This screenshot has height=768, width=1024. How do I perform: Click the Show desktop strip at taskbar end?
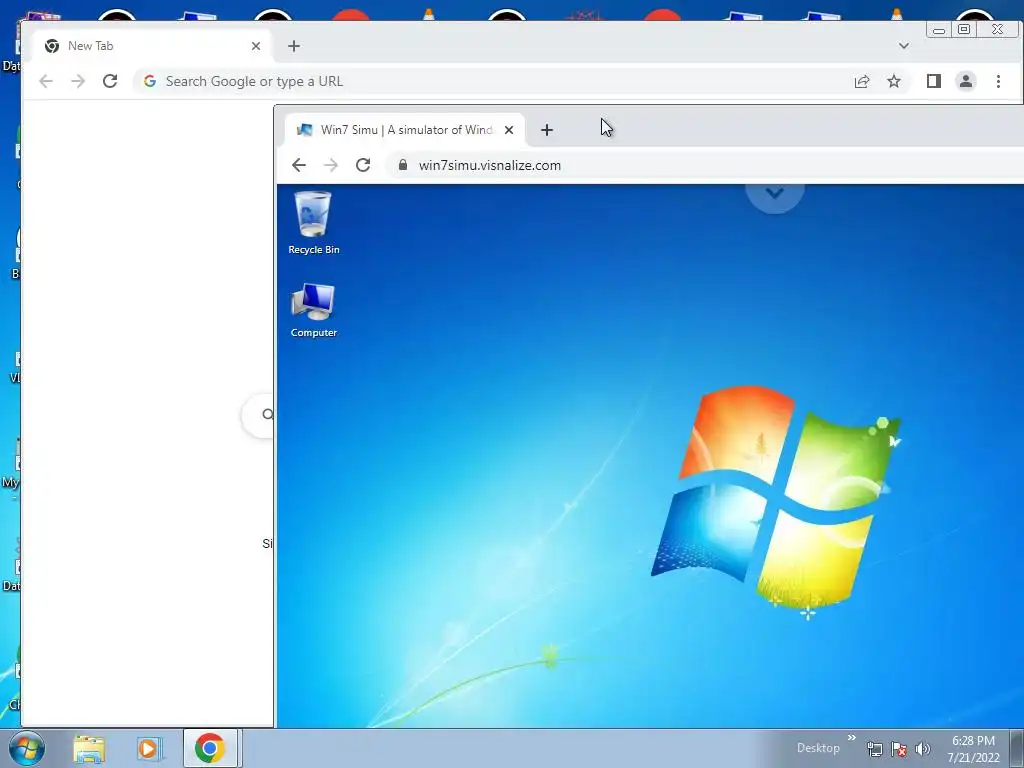pyautogui.click(x=1017, y=748)
